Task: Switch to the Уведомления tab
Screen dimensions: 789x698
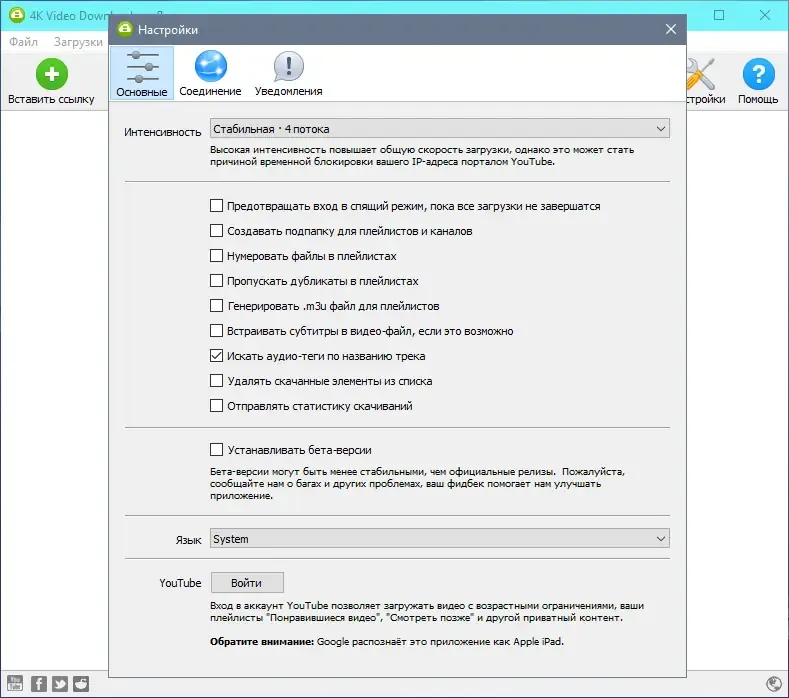Action: pyautogui.click(x=288, y=73)
